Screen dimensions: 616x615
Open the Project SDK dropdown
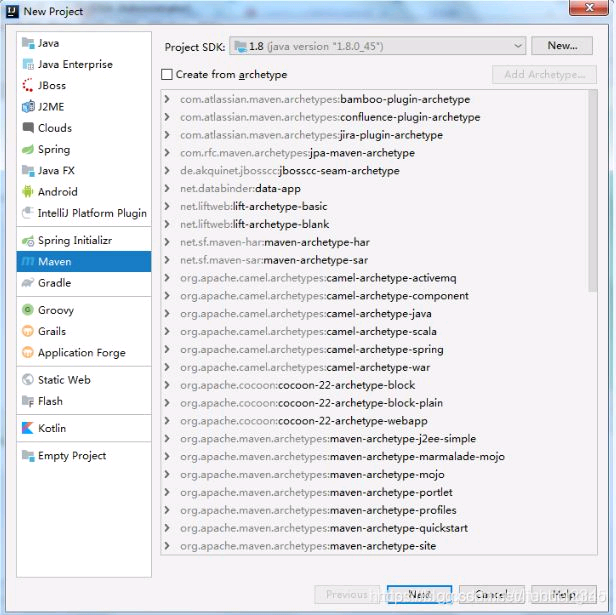click(x=378, y=46)
